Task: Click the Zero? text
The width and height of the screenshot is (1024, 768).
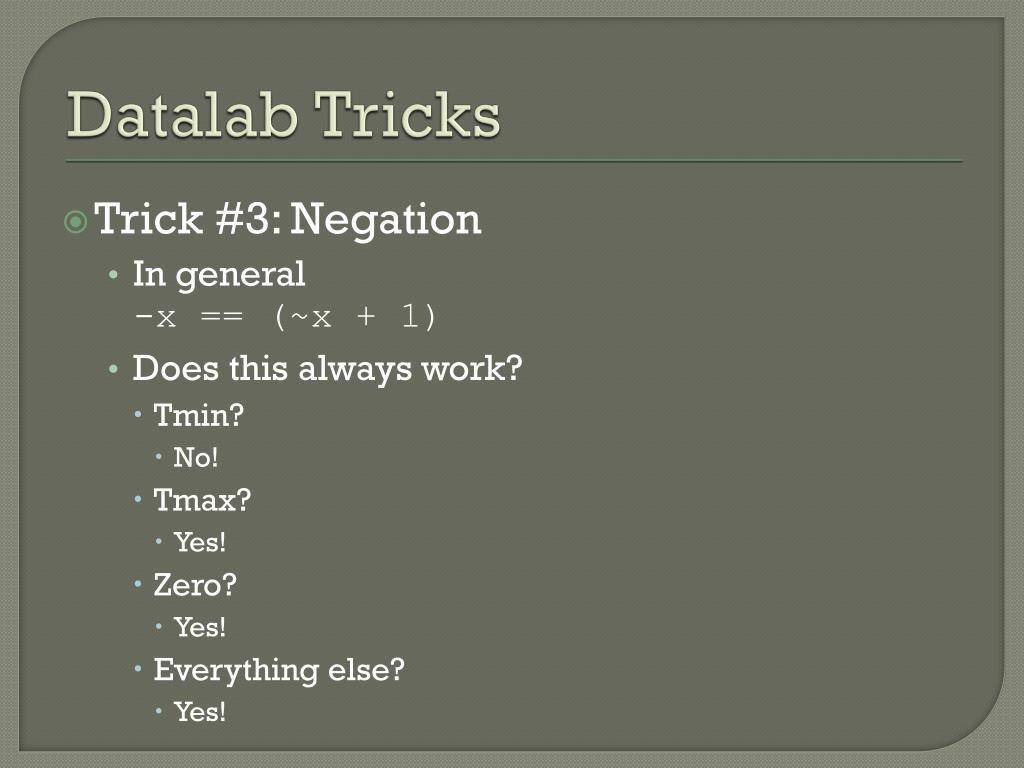Action: tap(195, 584)
